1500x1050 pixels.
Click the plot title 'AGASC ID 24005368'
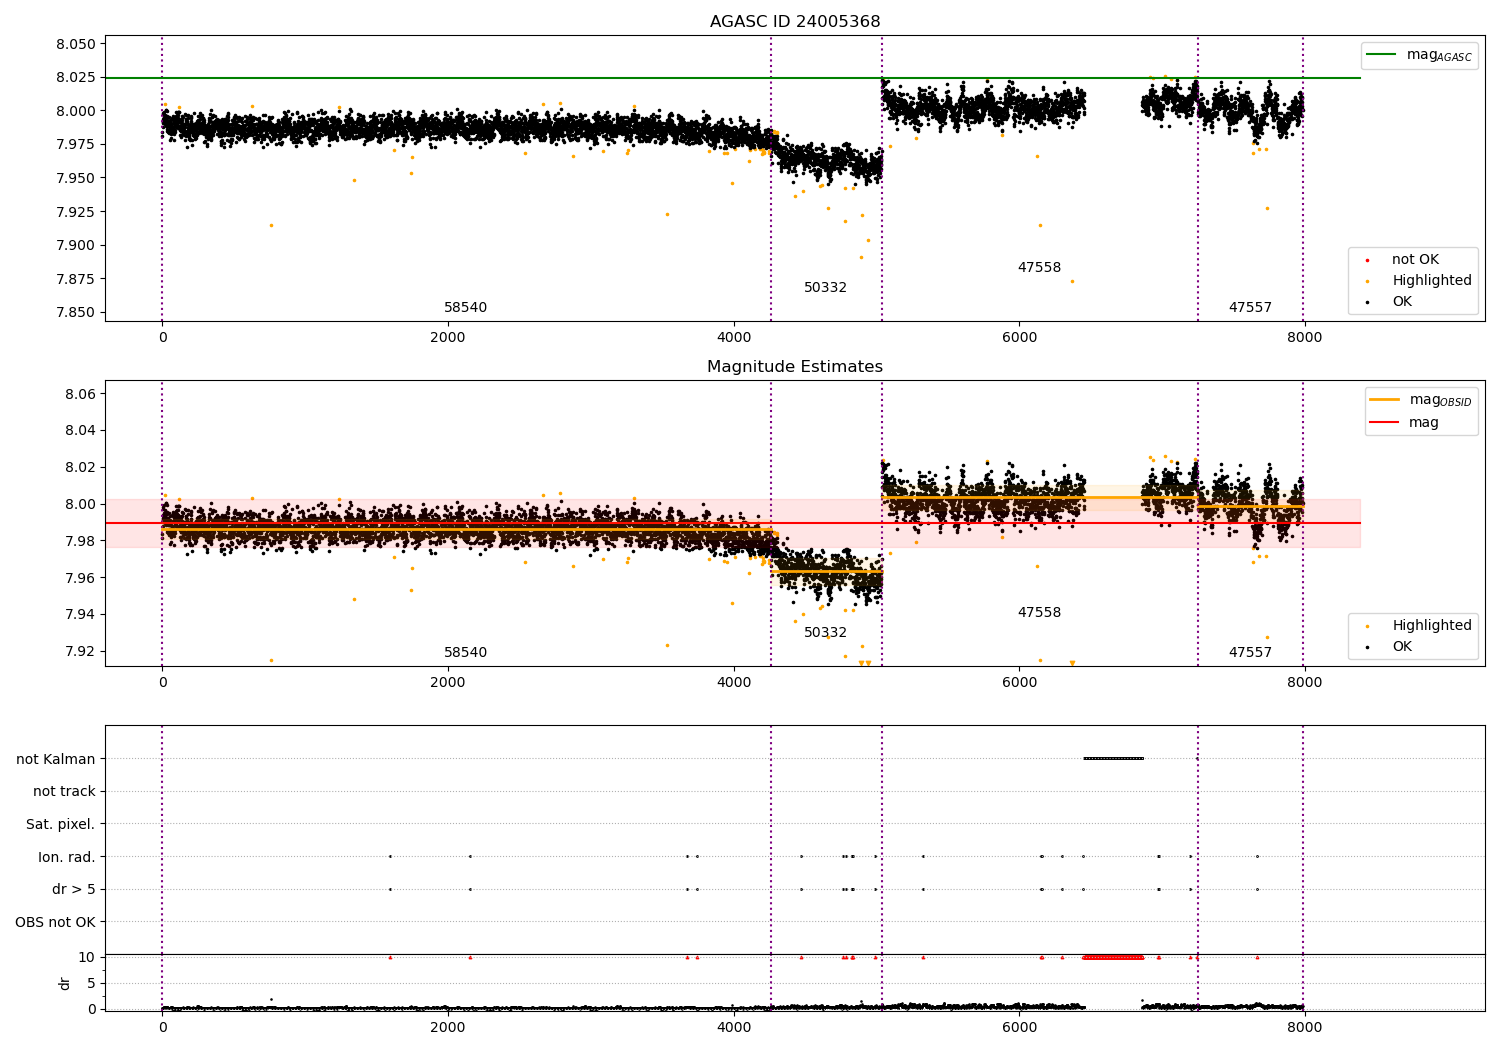pyautogui.click(x=795, y=22)
